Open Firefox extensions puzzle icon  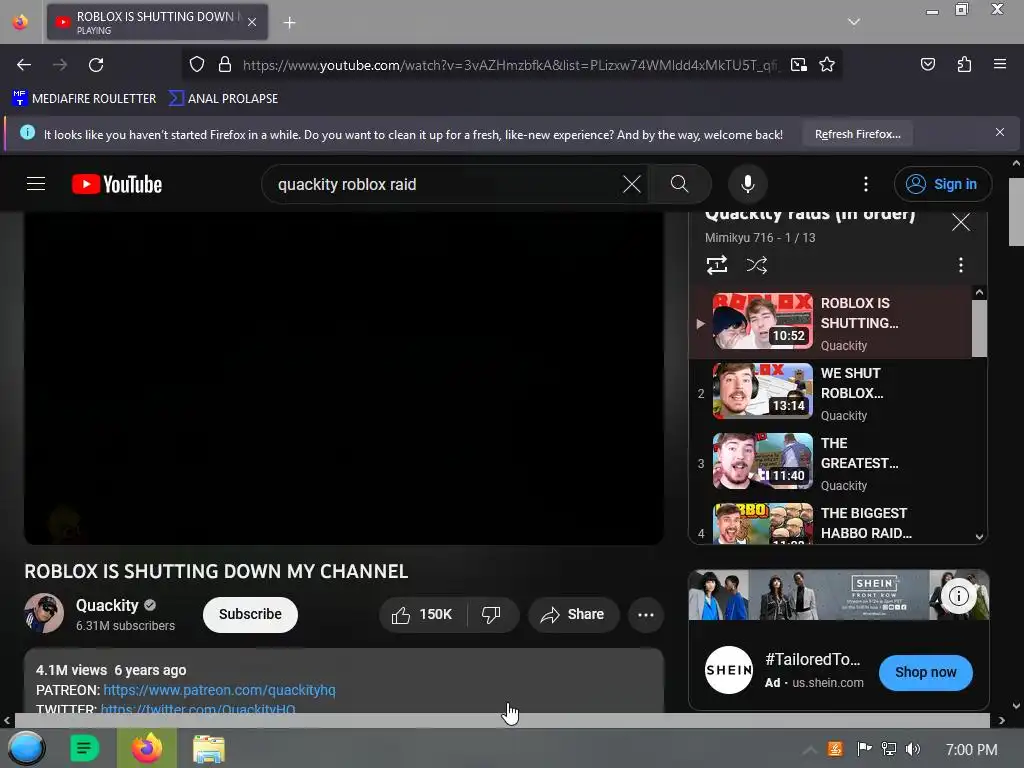(x=964, y=64)
